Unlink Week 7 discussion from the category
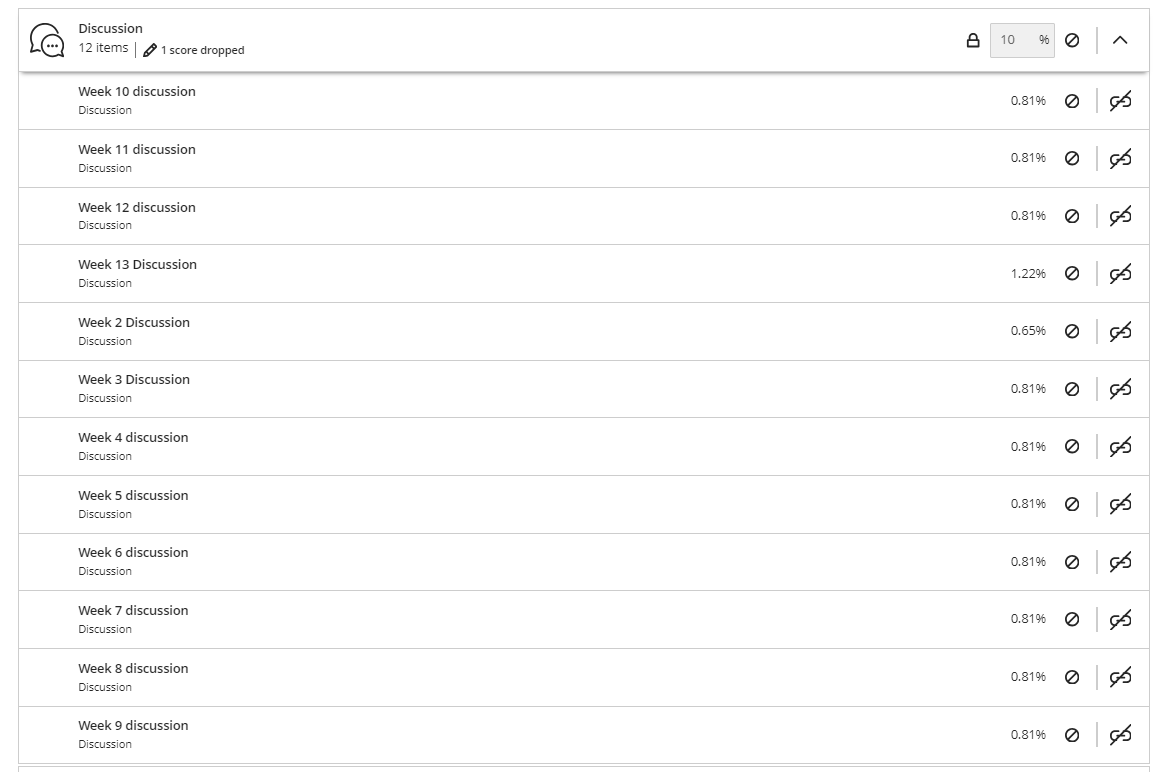 1120,619
